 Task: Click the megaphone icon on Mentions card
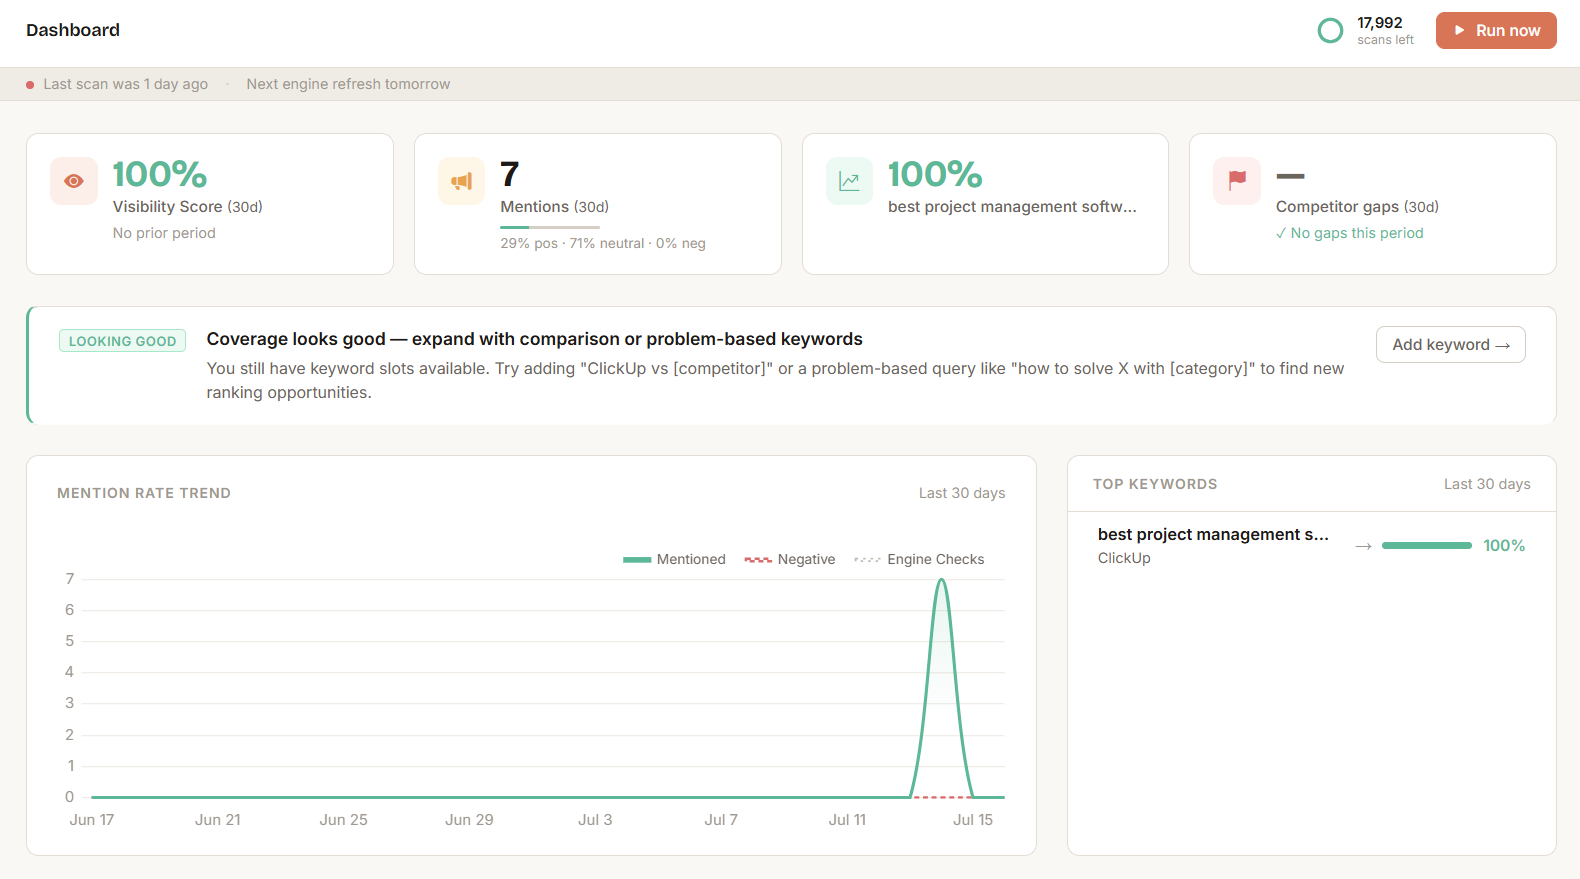[x=461, y=181]
